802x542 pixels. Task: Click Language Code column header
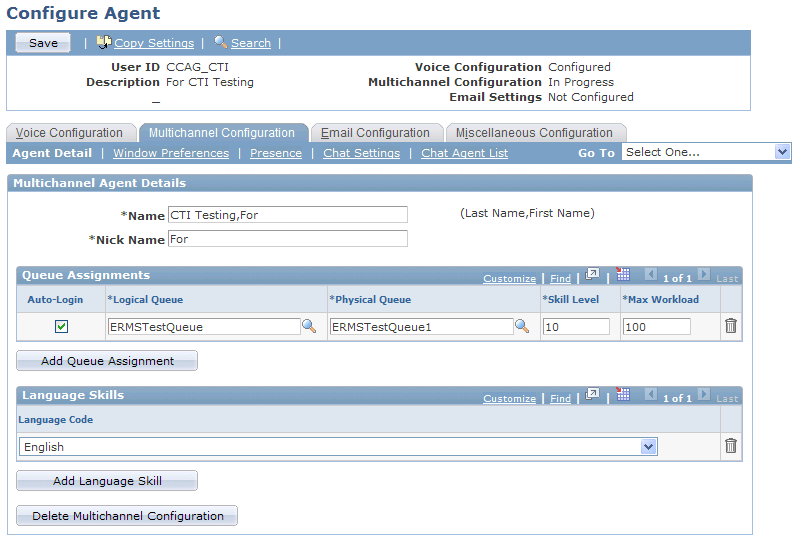tap(56, 420)
